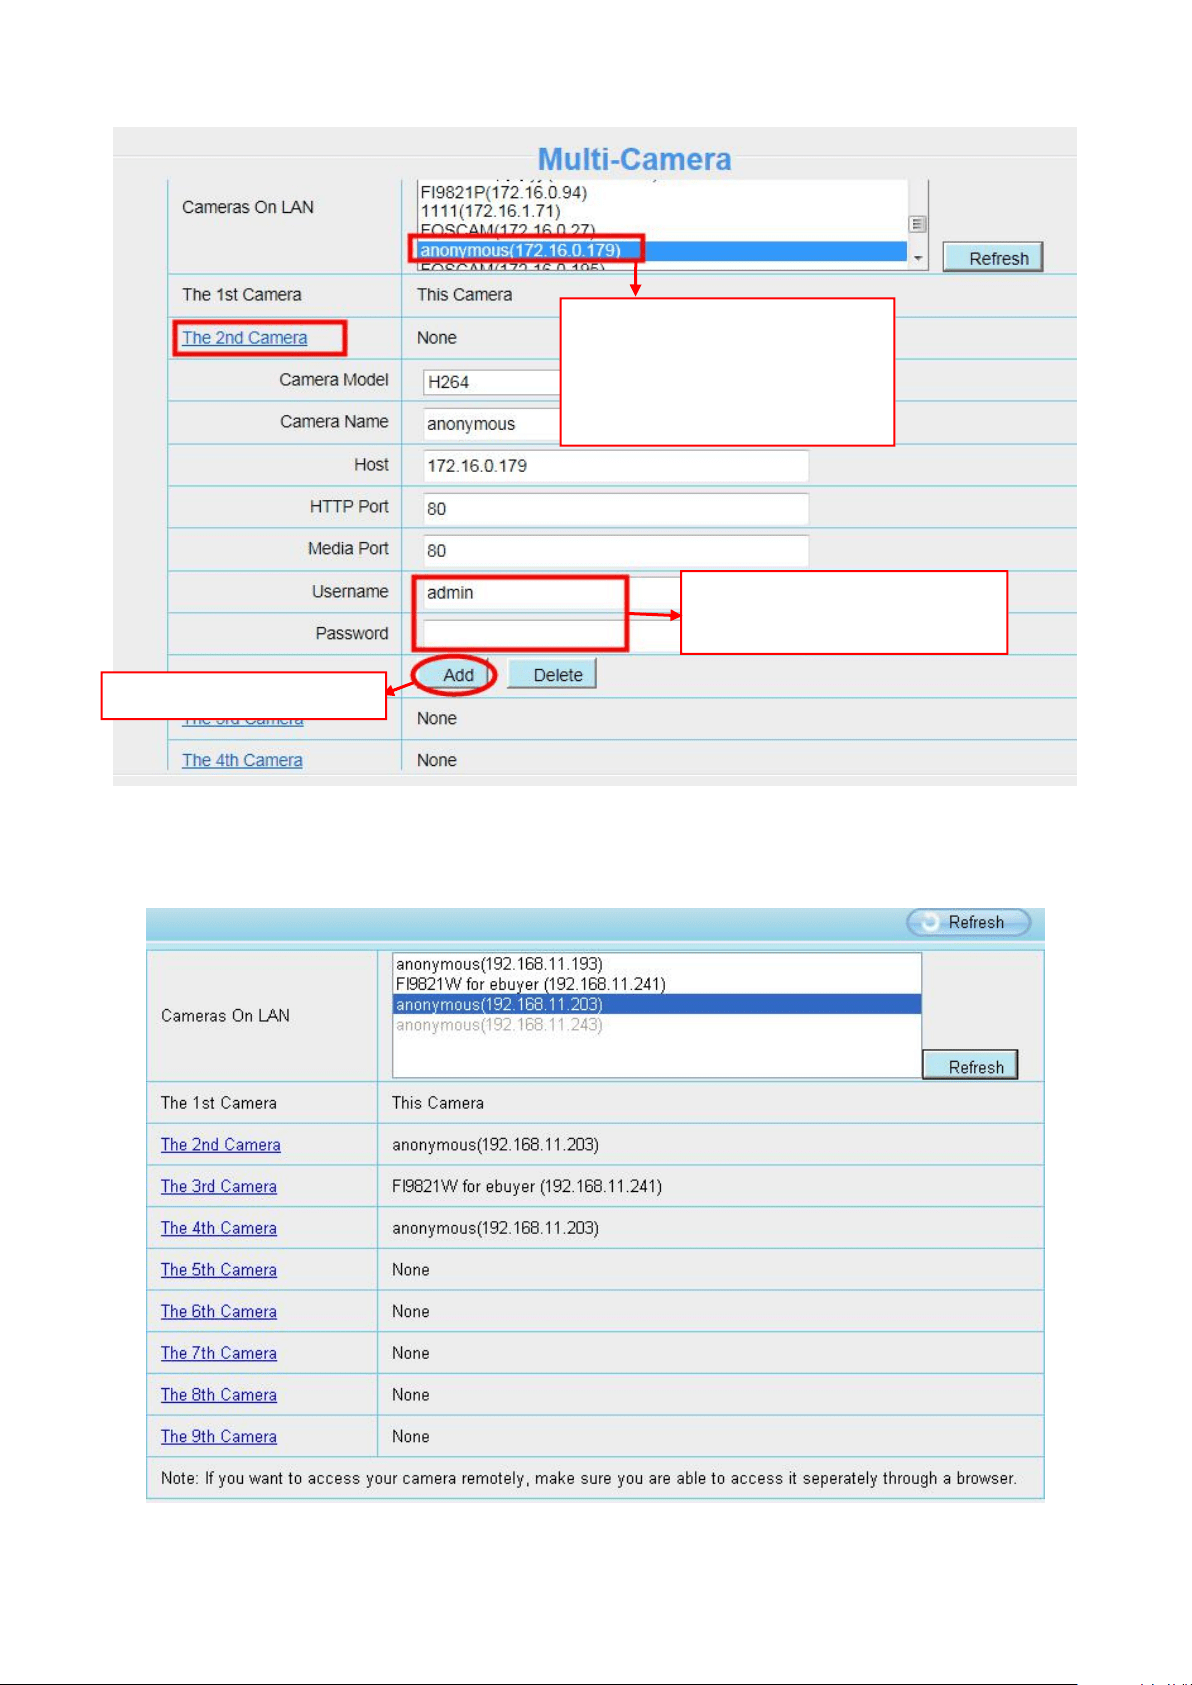
Task: Click the Add button
Action: [457, 675]
